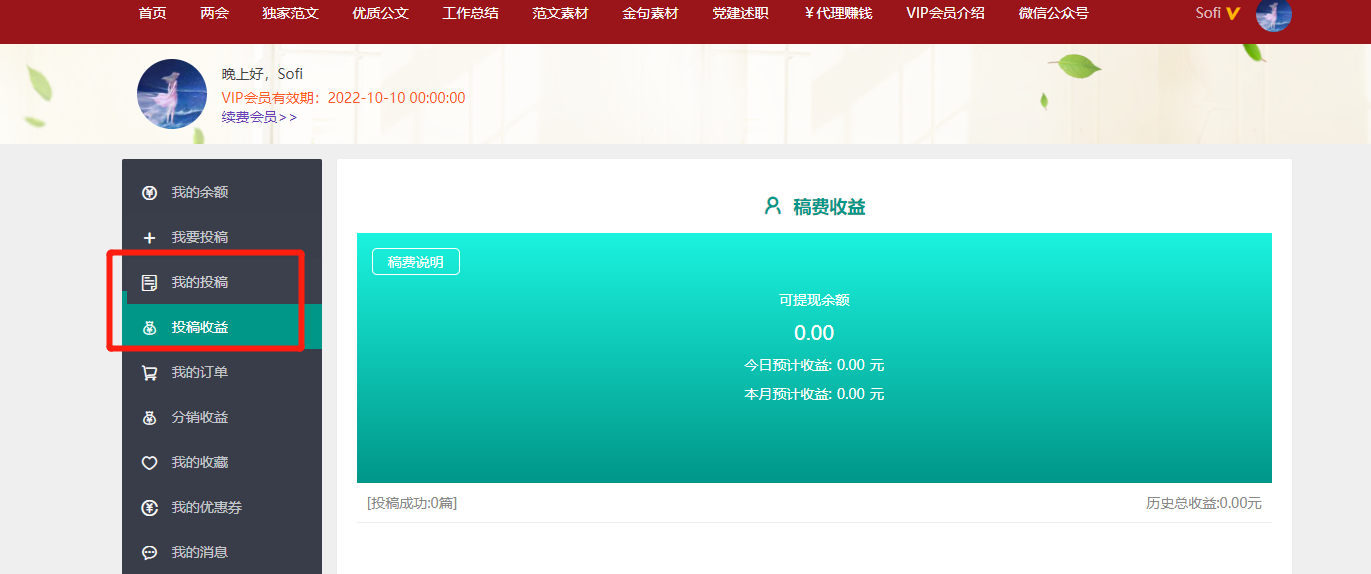The image size is (1371, 574).
Task: Click the gold VIP badge next to Sofi
Action: [1233, 14]
